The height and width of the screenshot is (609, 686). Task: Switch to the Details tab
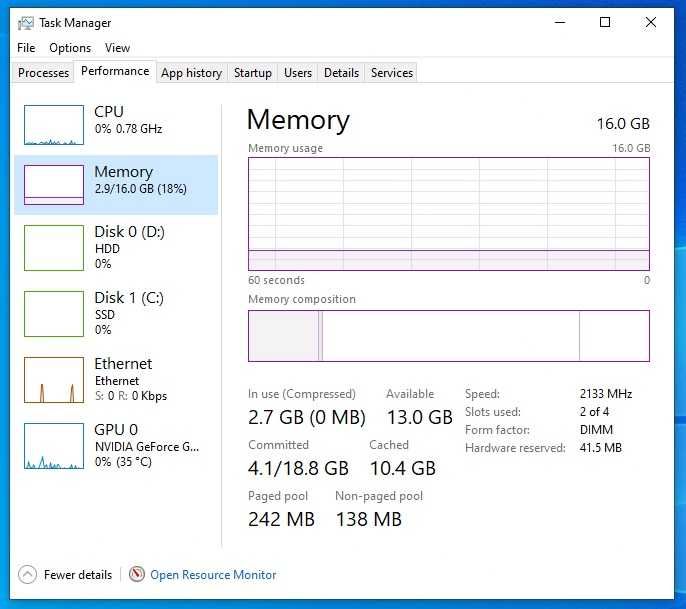341,72
